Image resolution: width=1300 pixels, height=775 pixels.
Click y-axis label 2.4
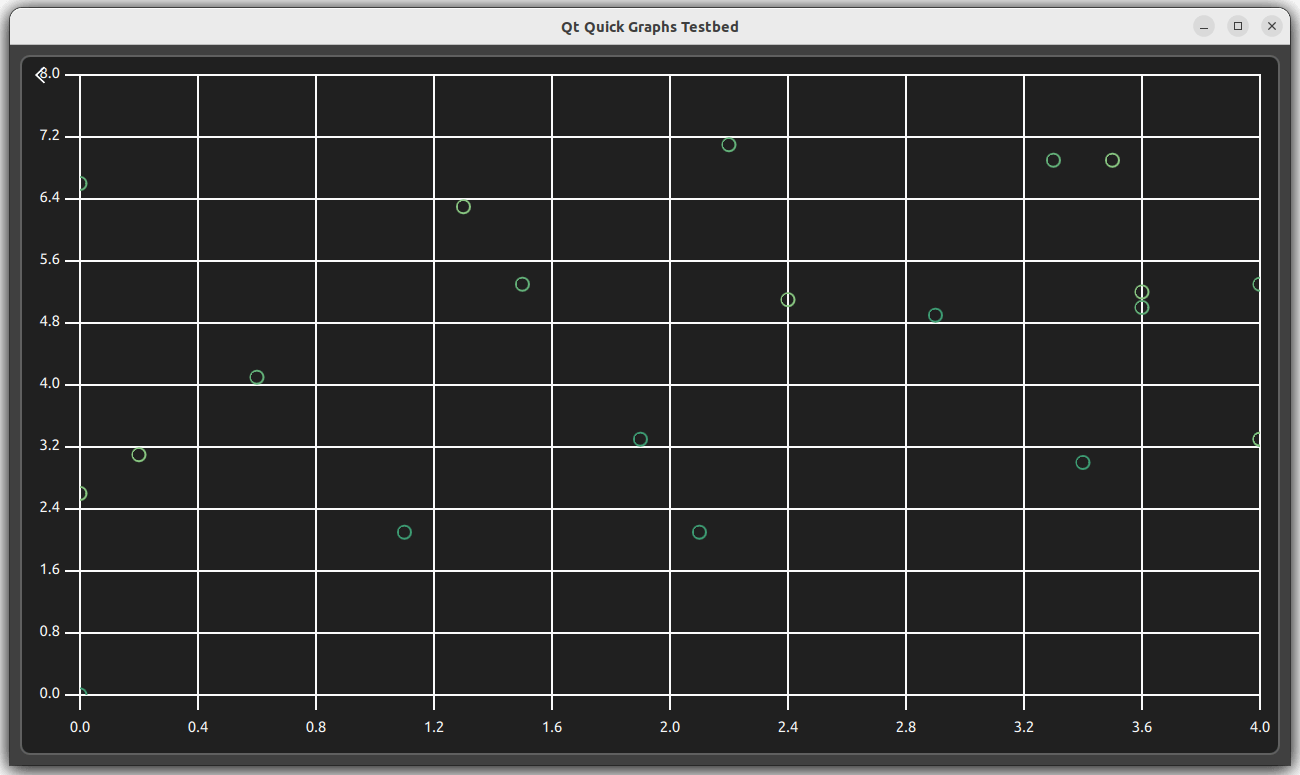click(50, 508)
